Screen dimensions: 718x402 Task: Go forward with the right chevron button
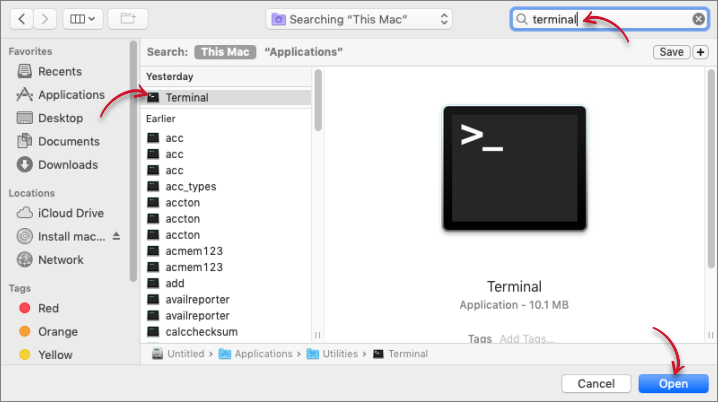(x=45, y=19)
